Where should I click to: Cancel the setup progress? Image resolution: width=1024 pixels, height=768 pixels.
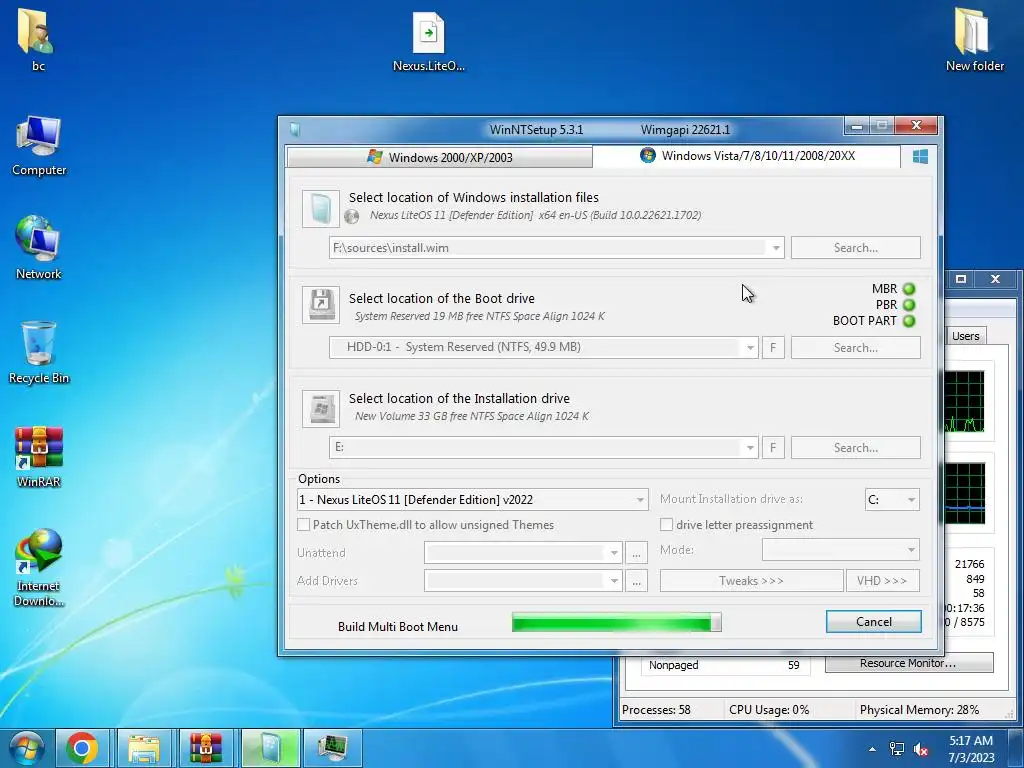click(874, 622)
